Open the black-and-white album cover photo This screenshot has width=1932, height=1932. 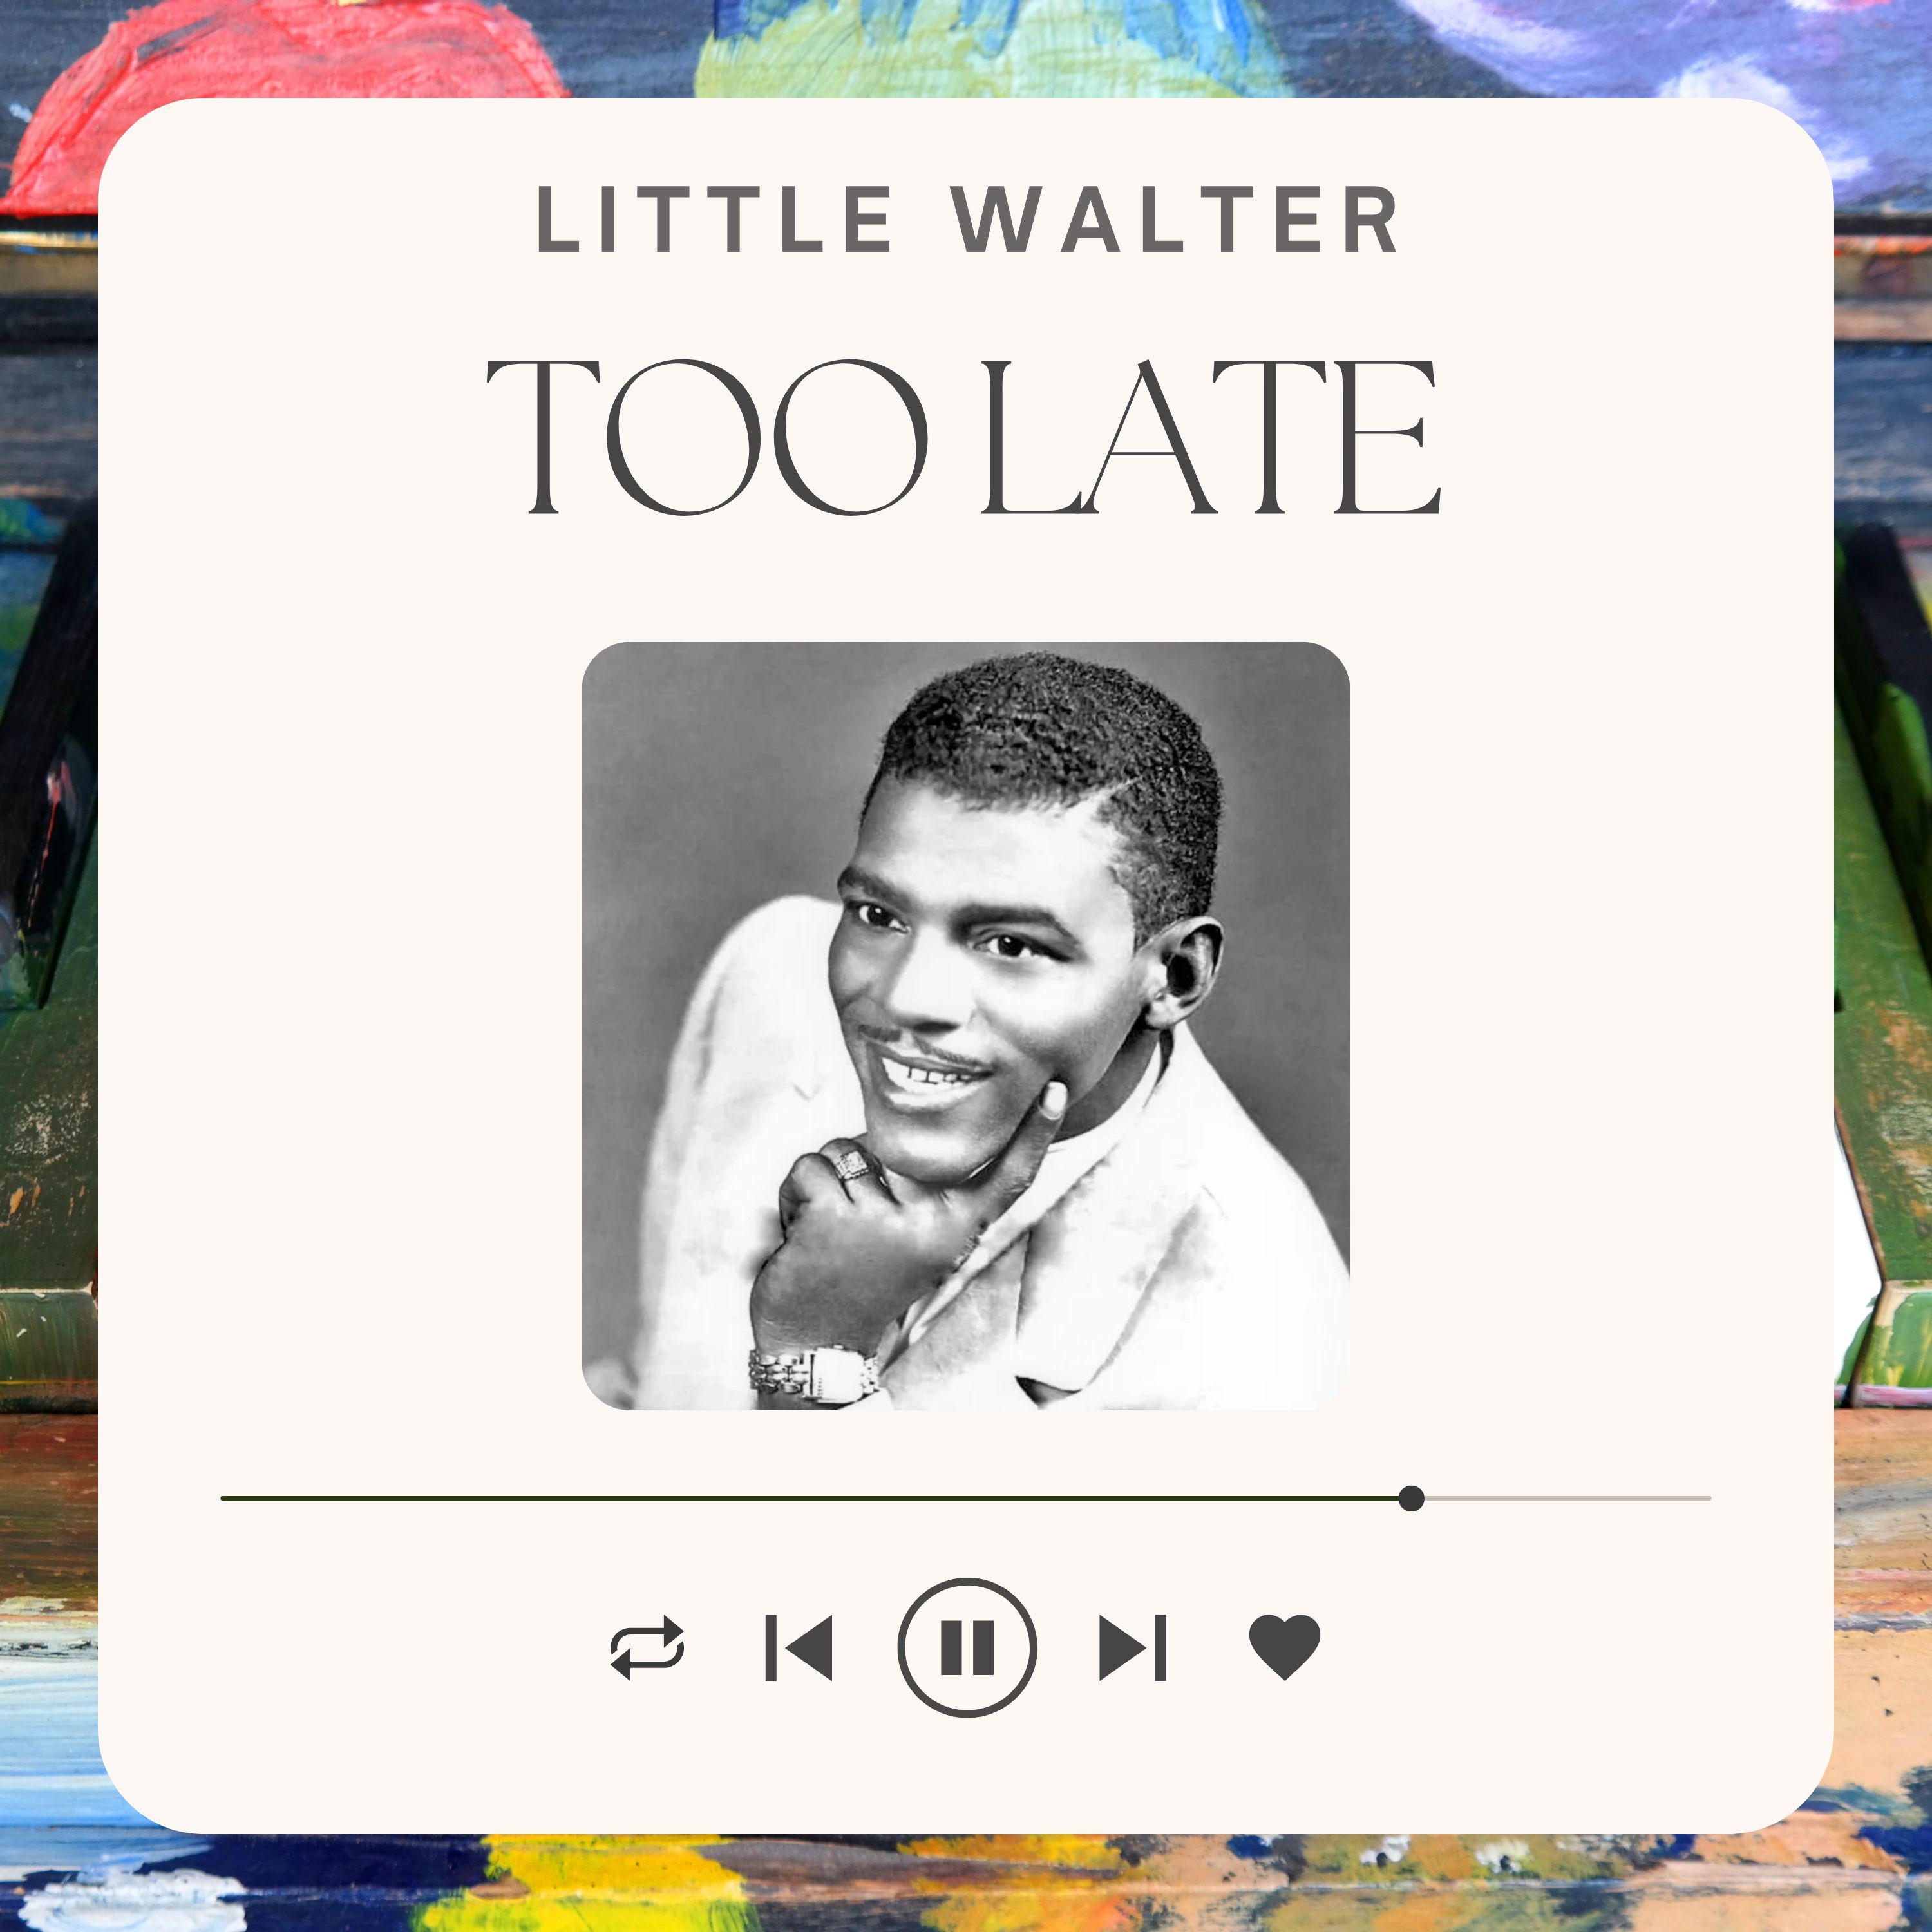point(966,1026)
